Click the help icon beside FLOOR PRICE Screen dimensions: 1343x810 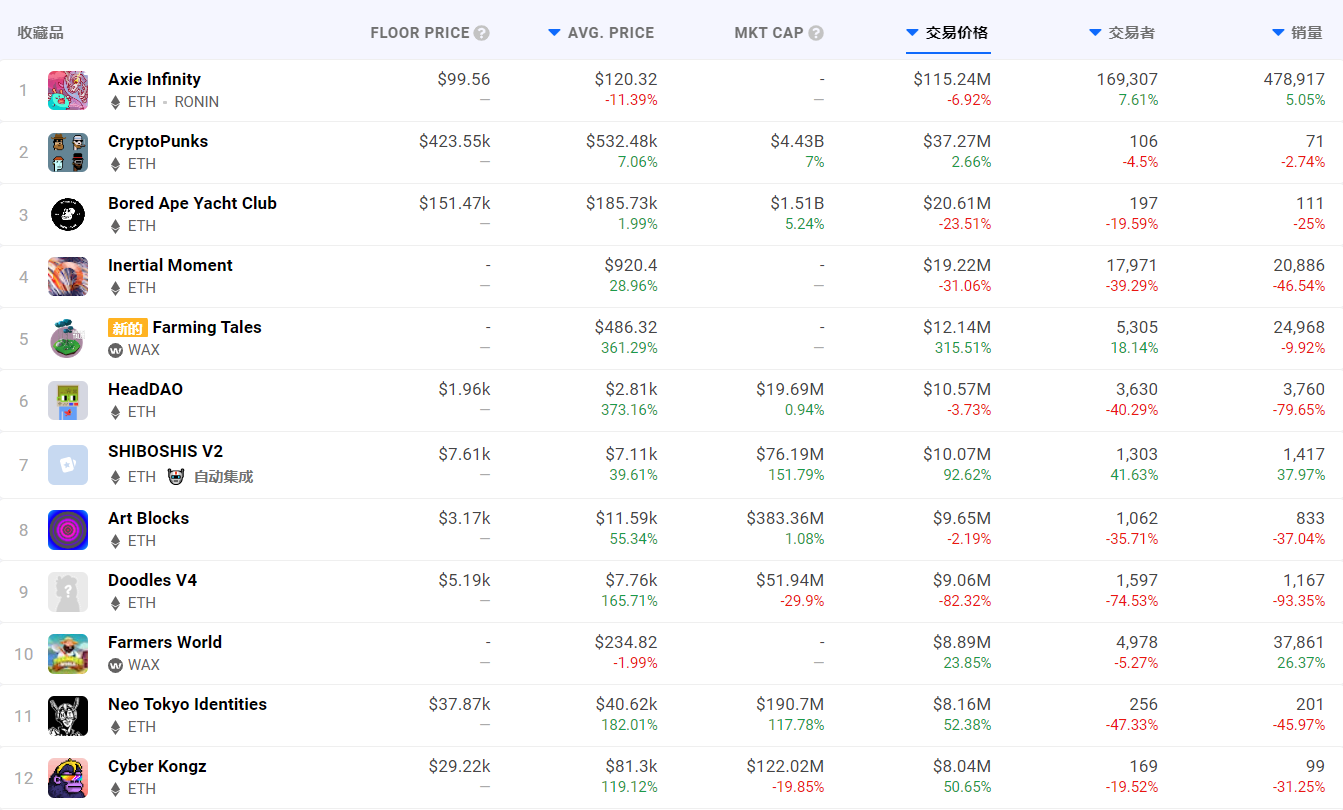482,33
